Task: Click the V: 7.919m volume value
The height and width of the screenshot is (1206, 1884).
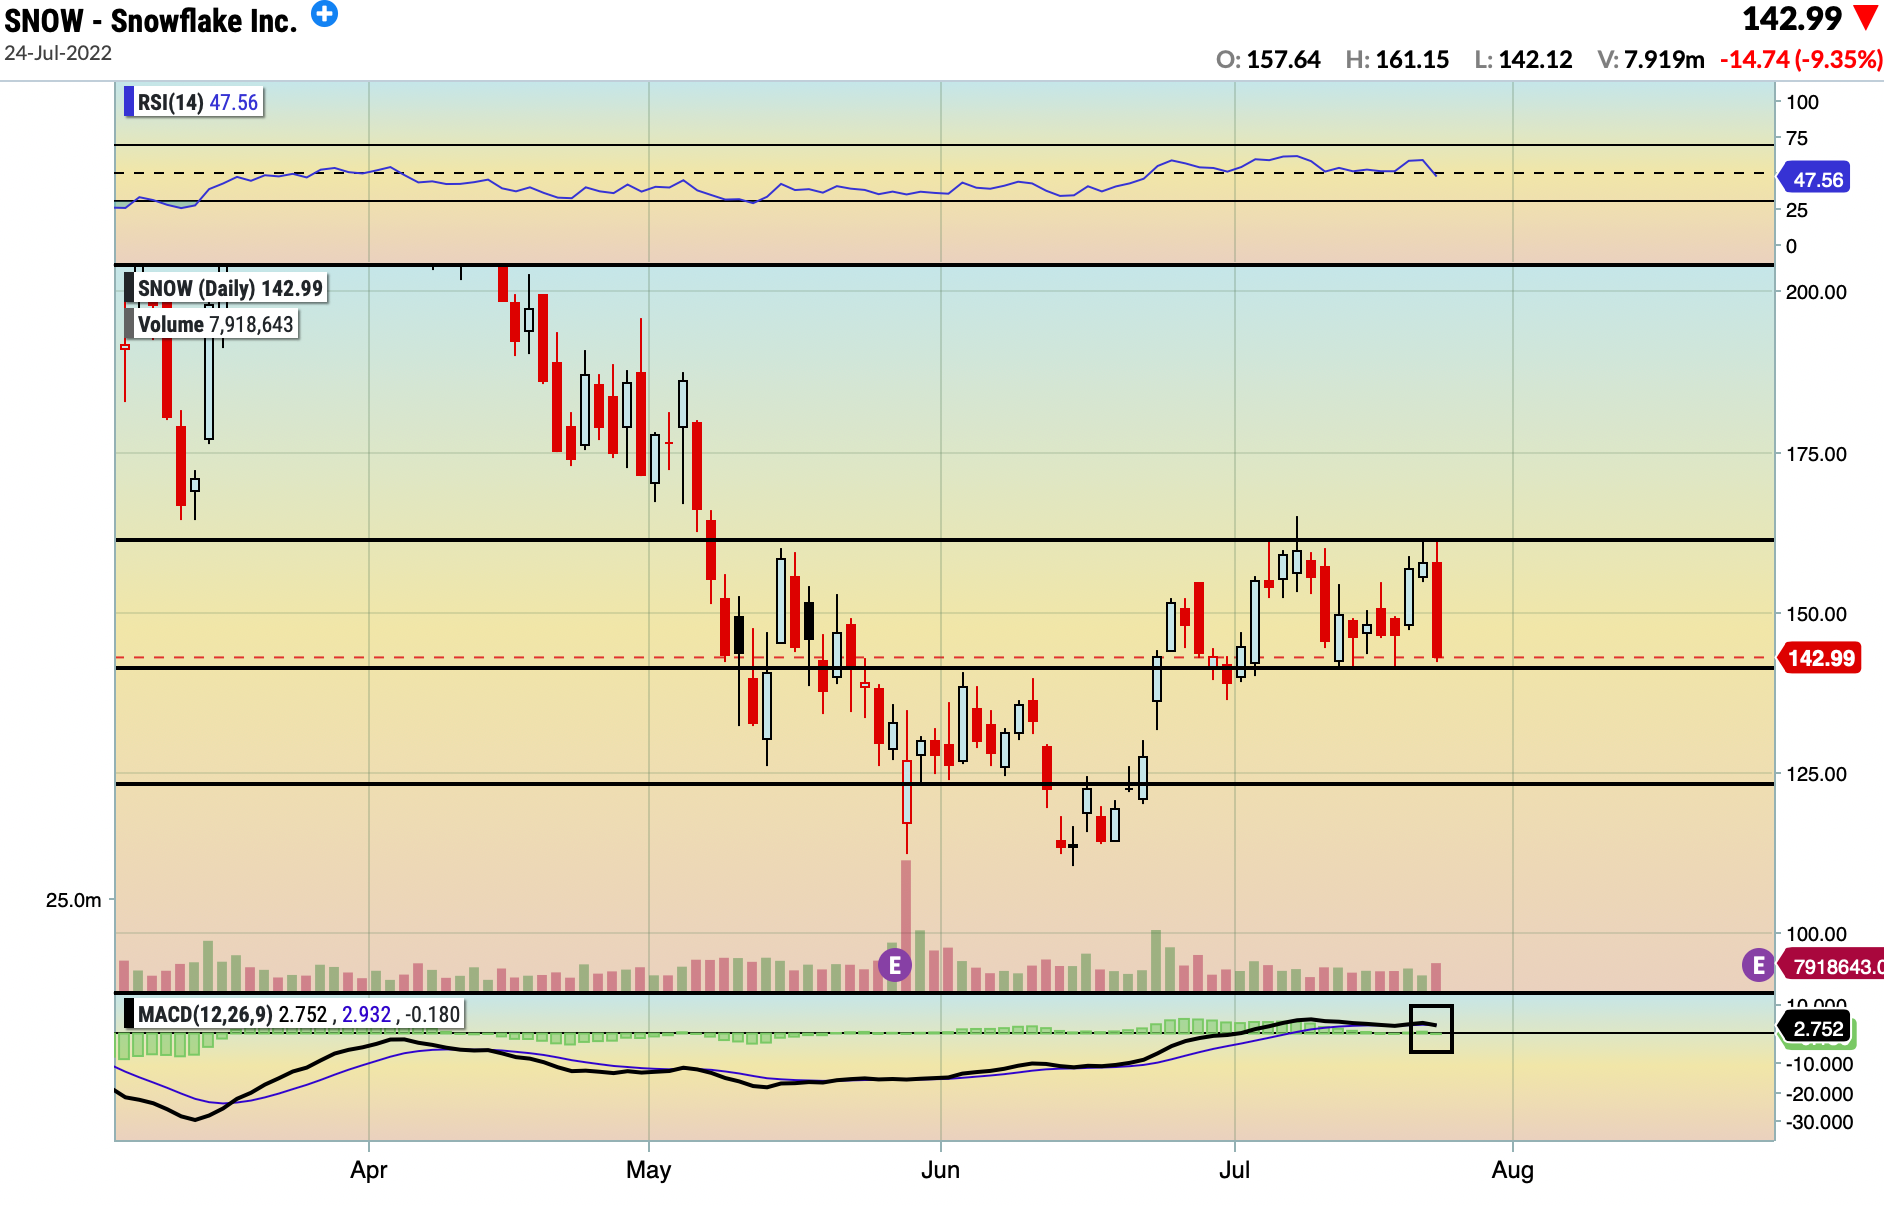Action: tap(1651, 60)
